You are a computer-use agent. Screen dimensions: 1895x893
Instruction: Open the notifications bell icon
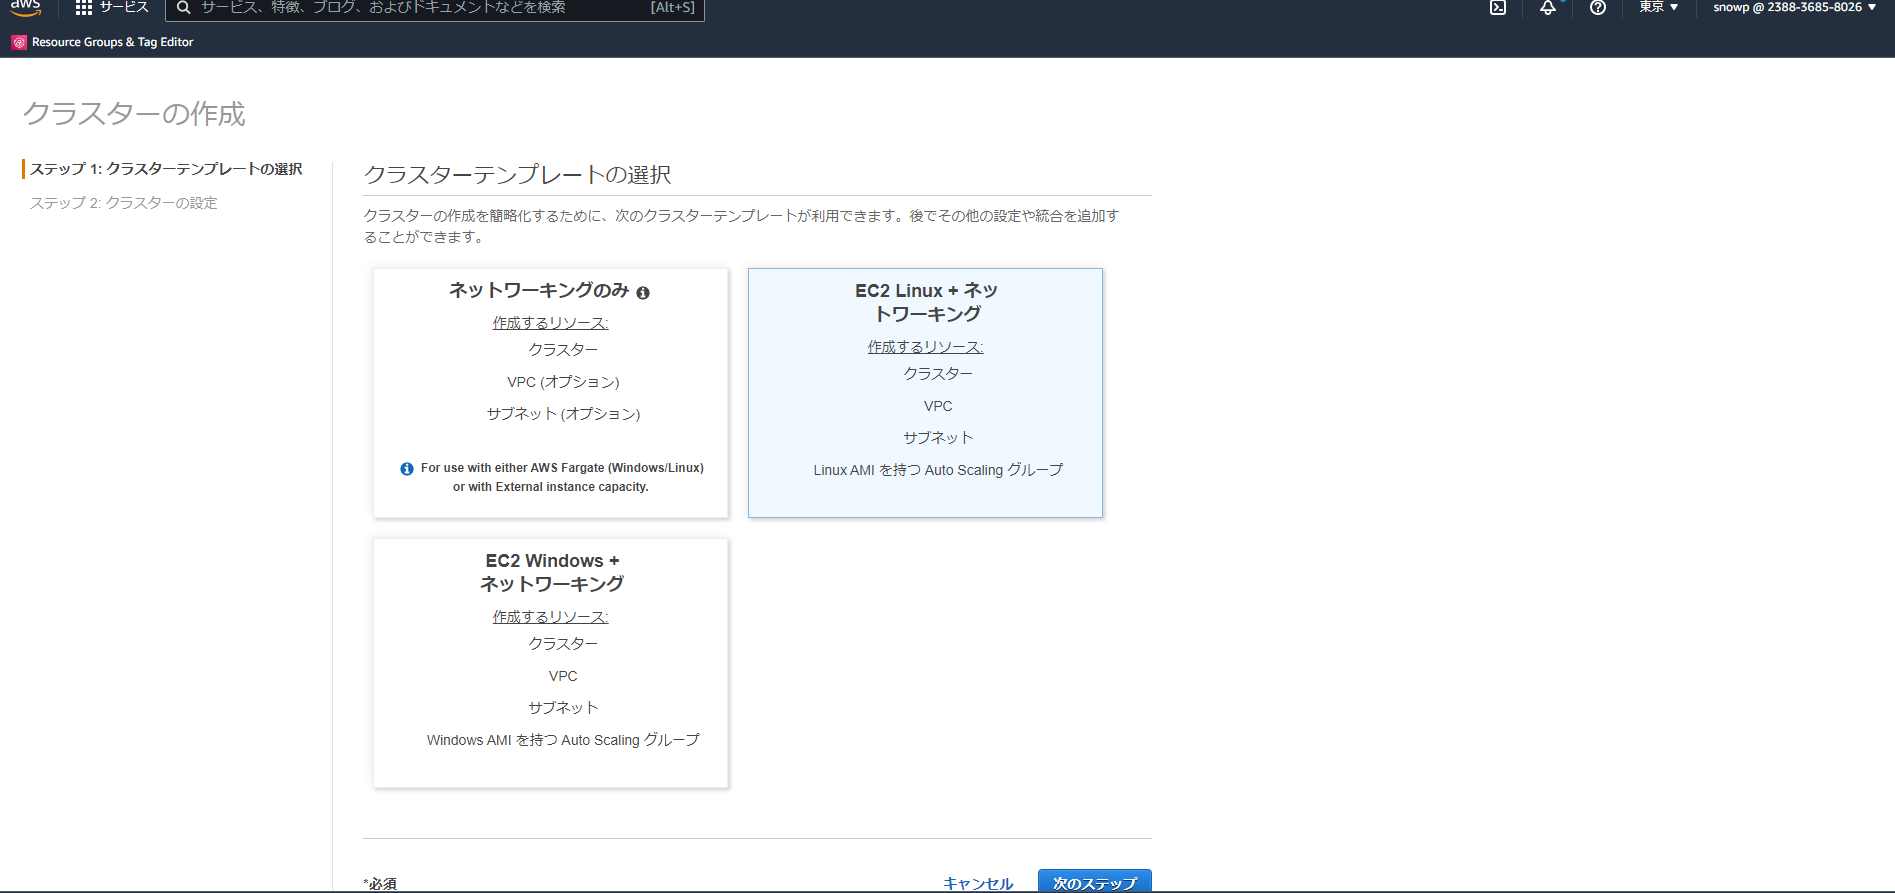(1548, 8)
